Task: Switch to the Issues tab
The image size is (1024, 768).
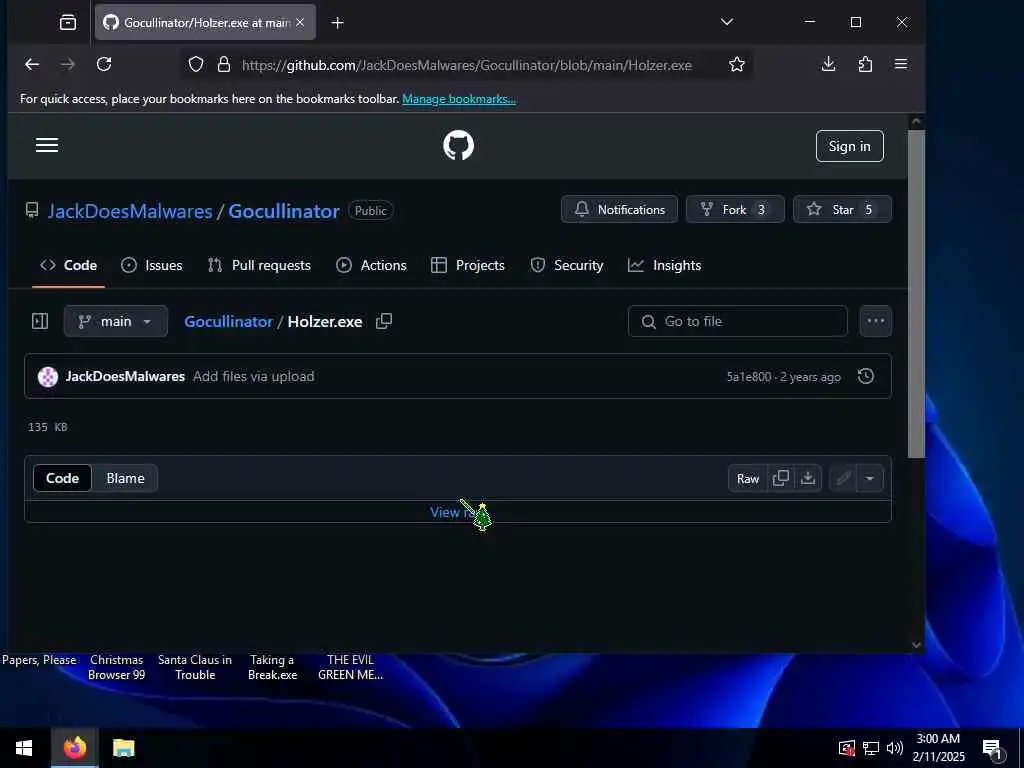Action: tap(152, 265)
